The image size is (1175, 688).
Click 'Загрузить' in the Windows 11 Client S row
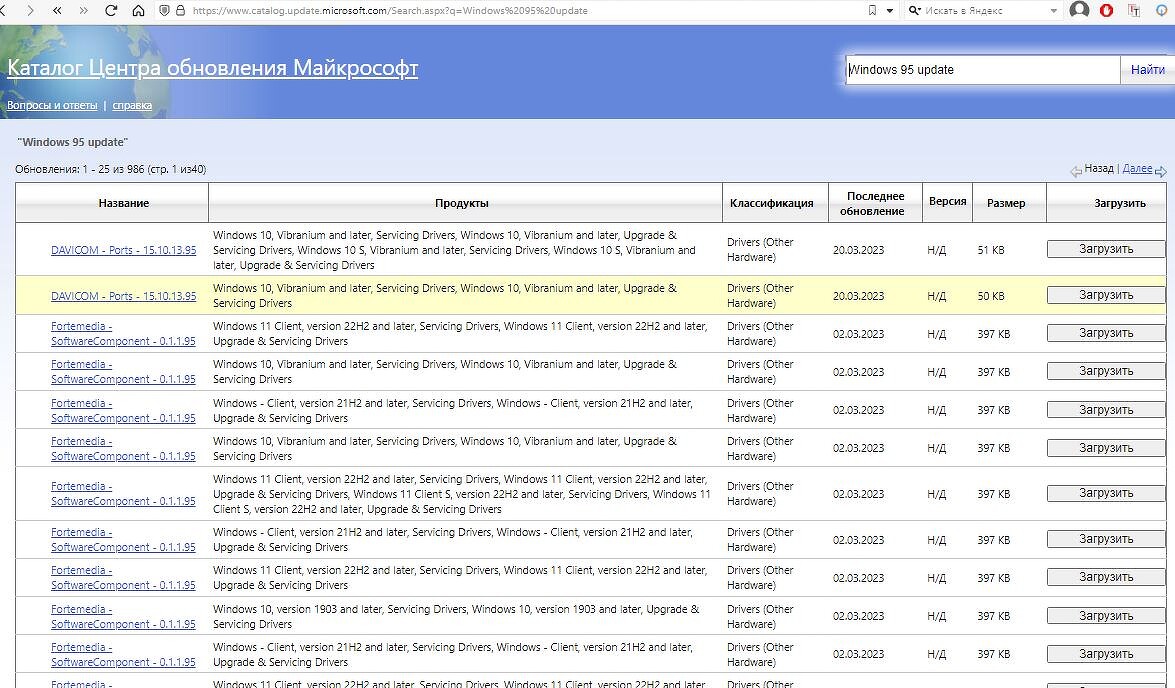(1106, 493)
